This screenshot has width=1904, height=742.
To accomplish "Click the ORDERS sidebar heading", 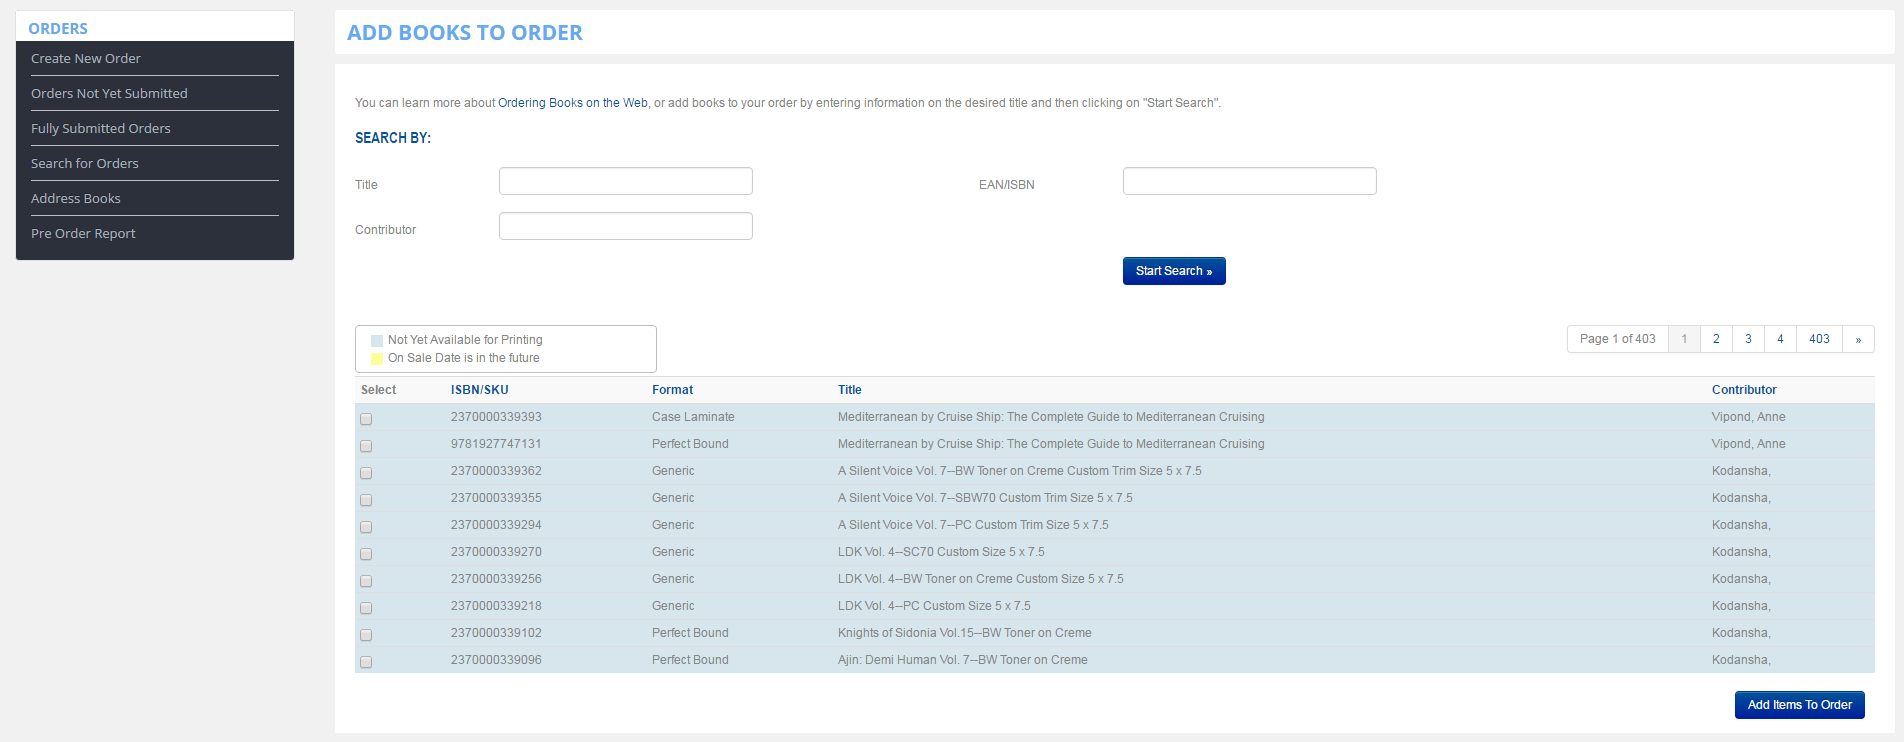I will click(58, 28).
